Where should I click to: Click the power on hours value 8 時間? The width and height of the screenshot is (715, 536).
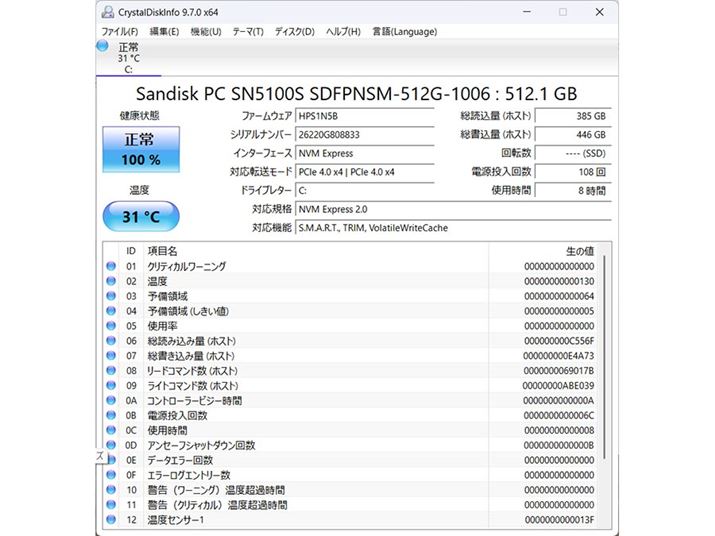[573, 191]
